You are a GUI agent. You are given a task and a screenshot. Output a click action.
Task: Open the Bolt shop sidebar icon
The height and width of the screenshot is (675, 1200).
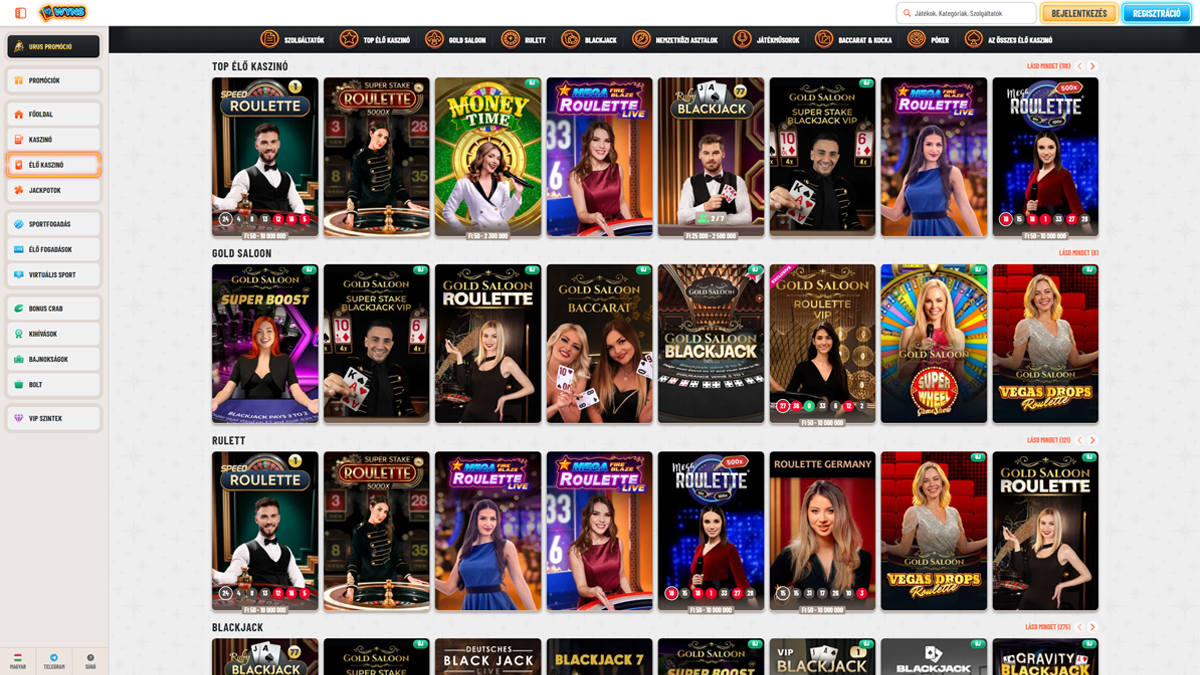19,384
